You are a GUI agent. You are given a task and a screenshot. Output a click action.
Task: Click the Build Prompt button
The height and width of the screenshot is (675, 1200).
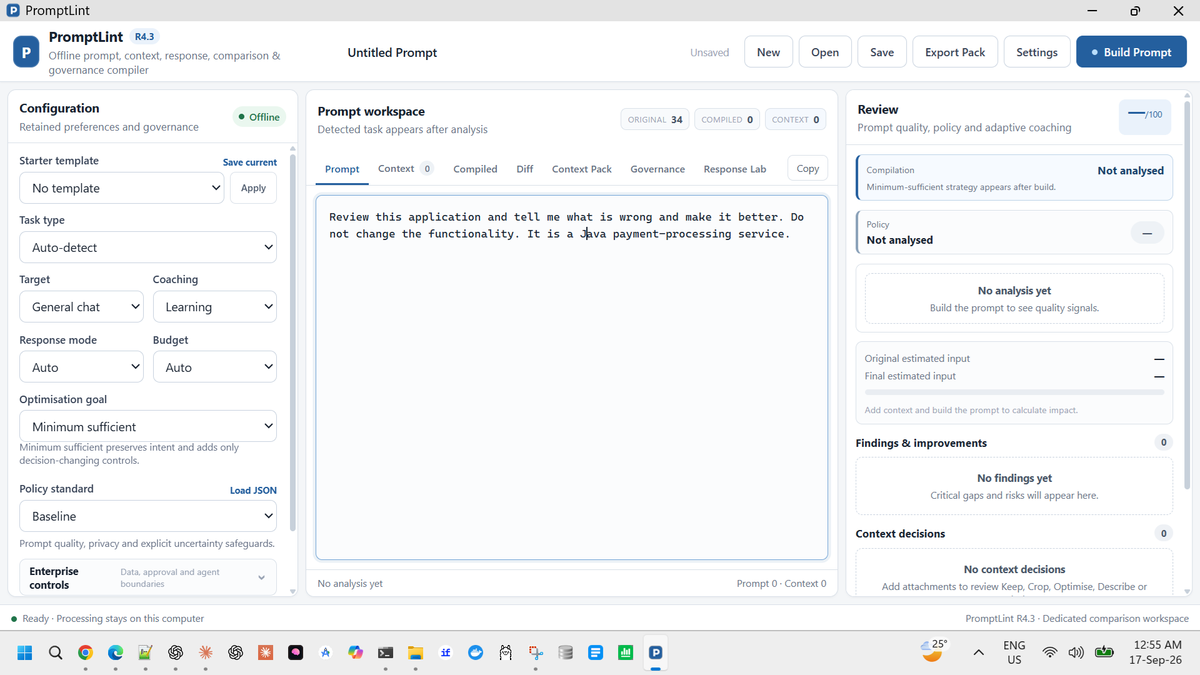1131,52
